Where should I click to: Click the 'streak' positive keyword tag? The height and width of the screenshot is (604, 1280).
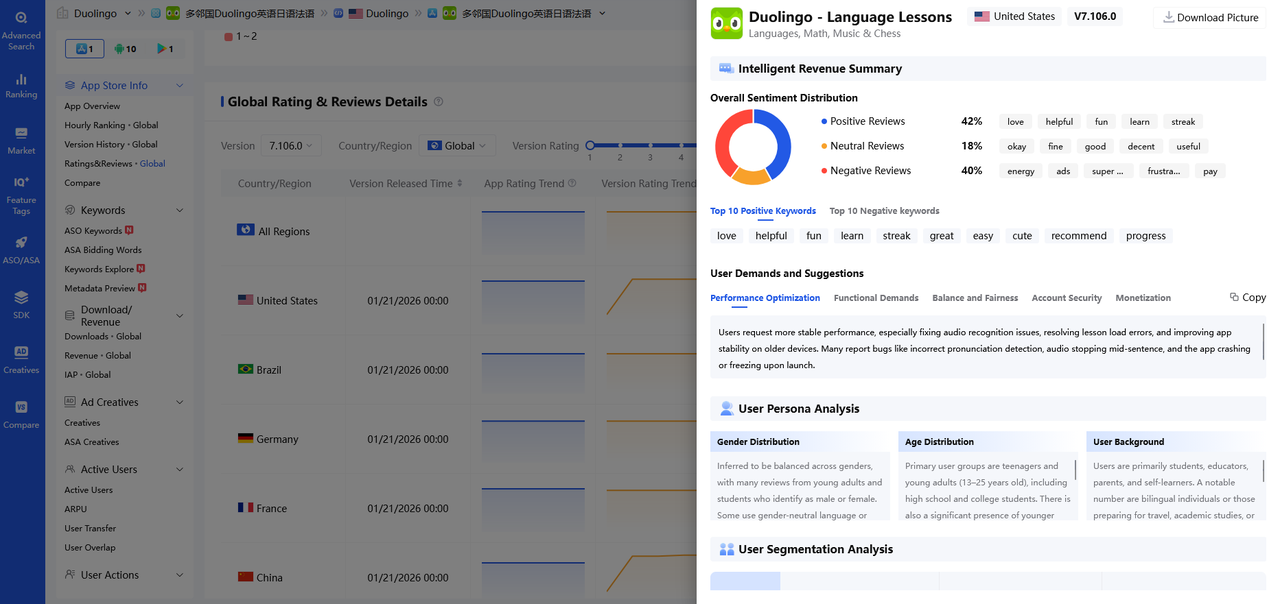coord(896,236)
